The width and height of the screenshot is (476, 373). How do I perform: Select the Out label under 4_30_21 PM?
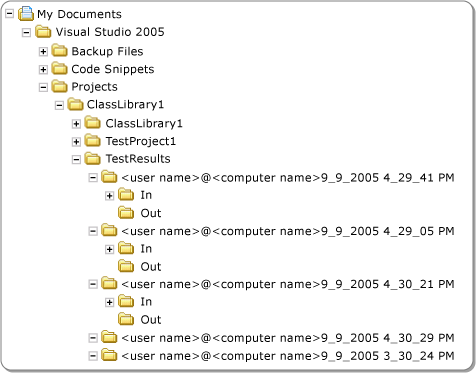click(151, 320)
